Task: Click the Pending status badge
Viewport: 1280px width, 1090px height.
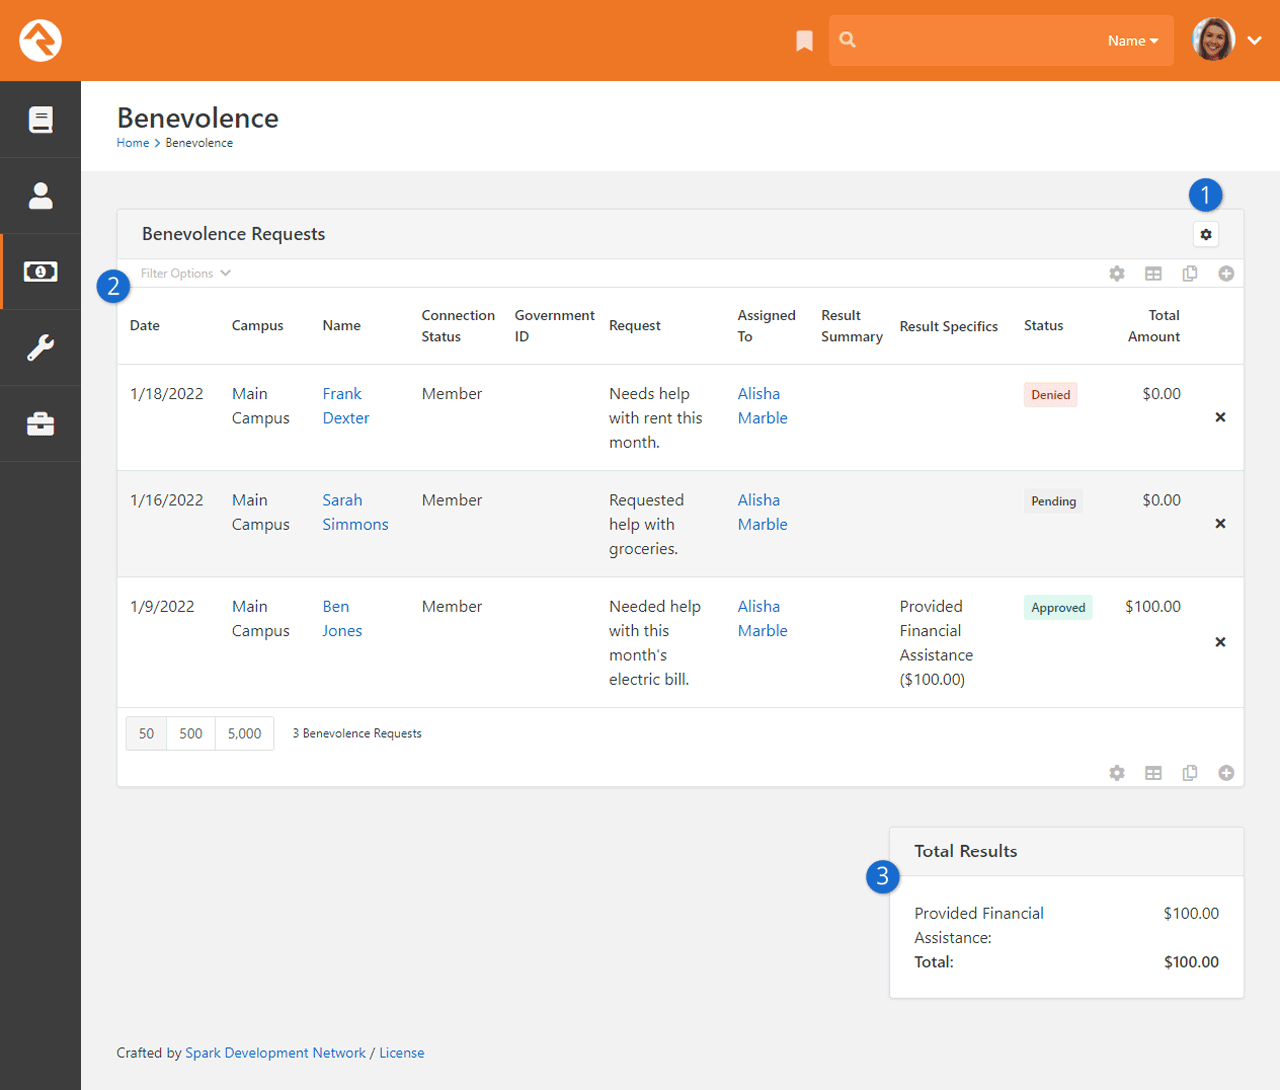Action: (1054, 502)
